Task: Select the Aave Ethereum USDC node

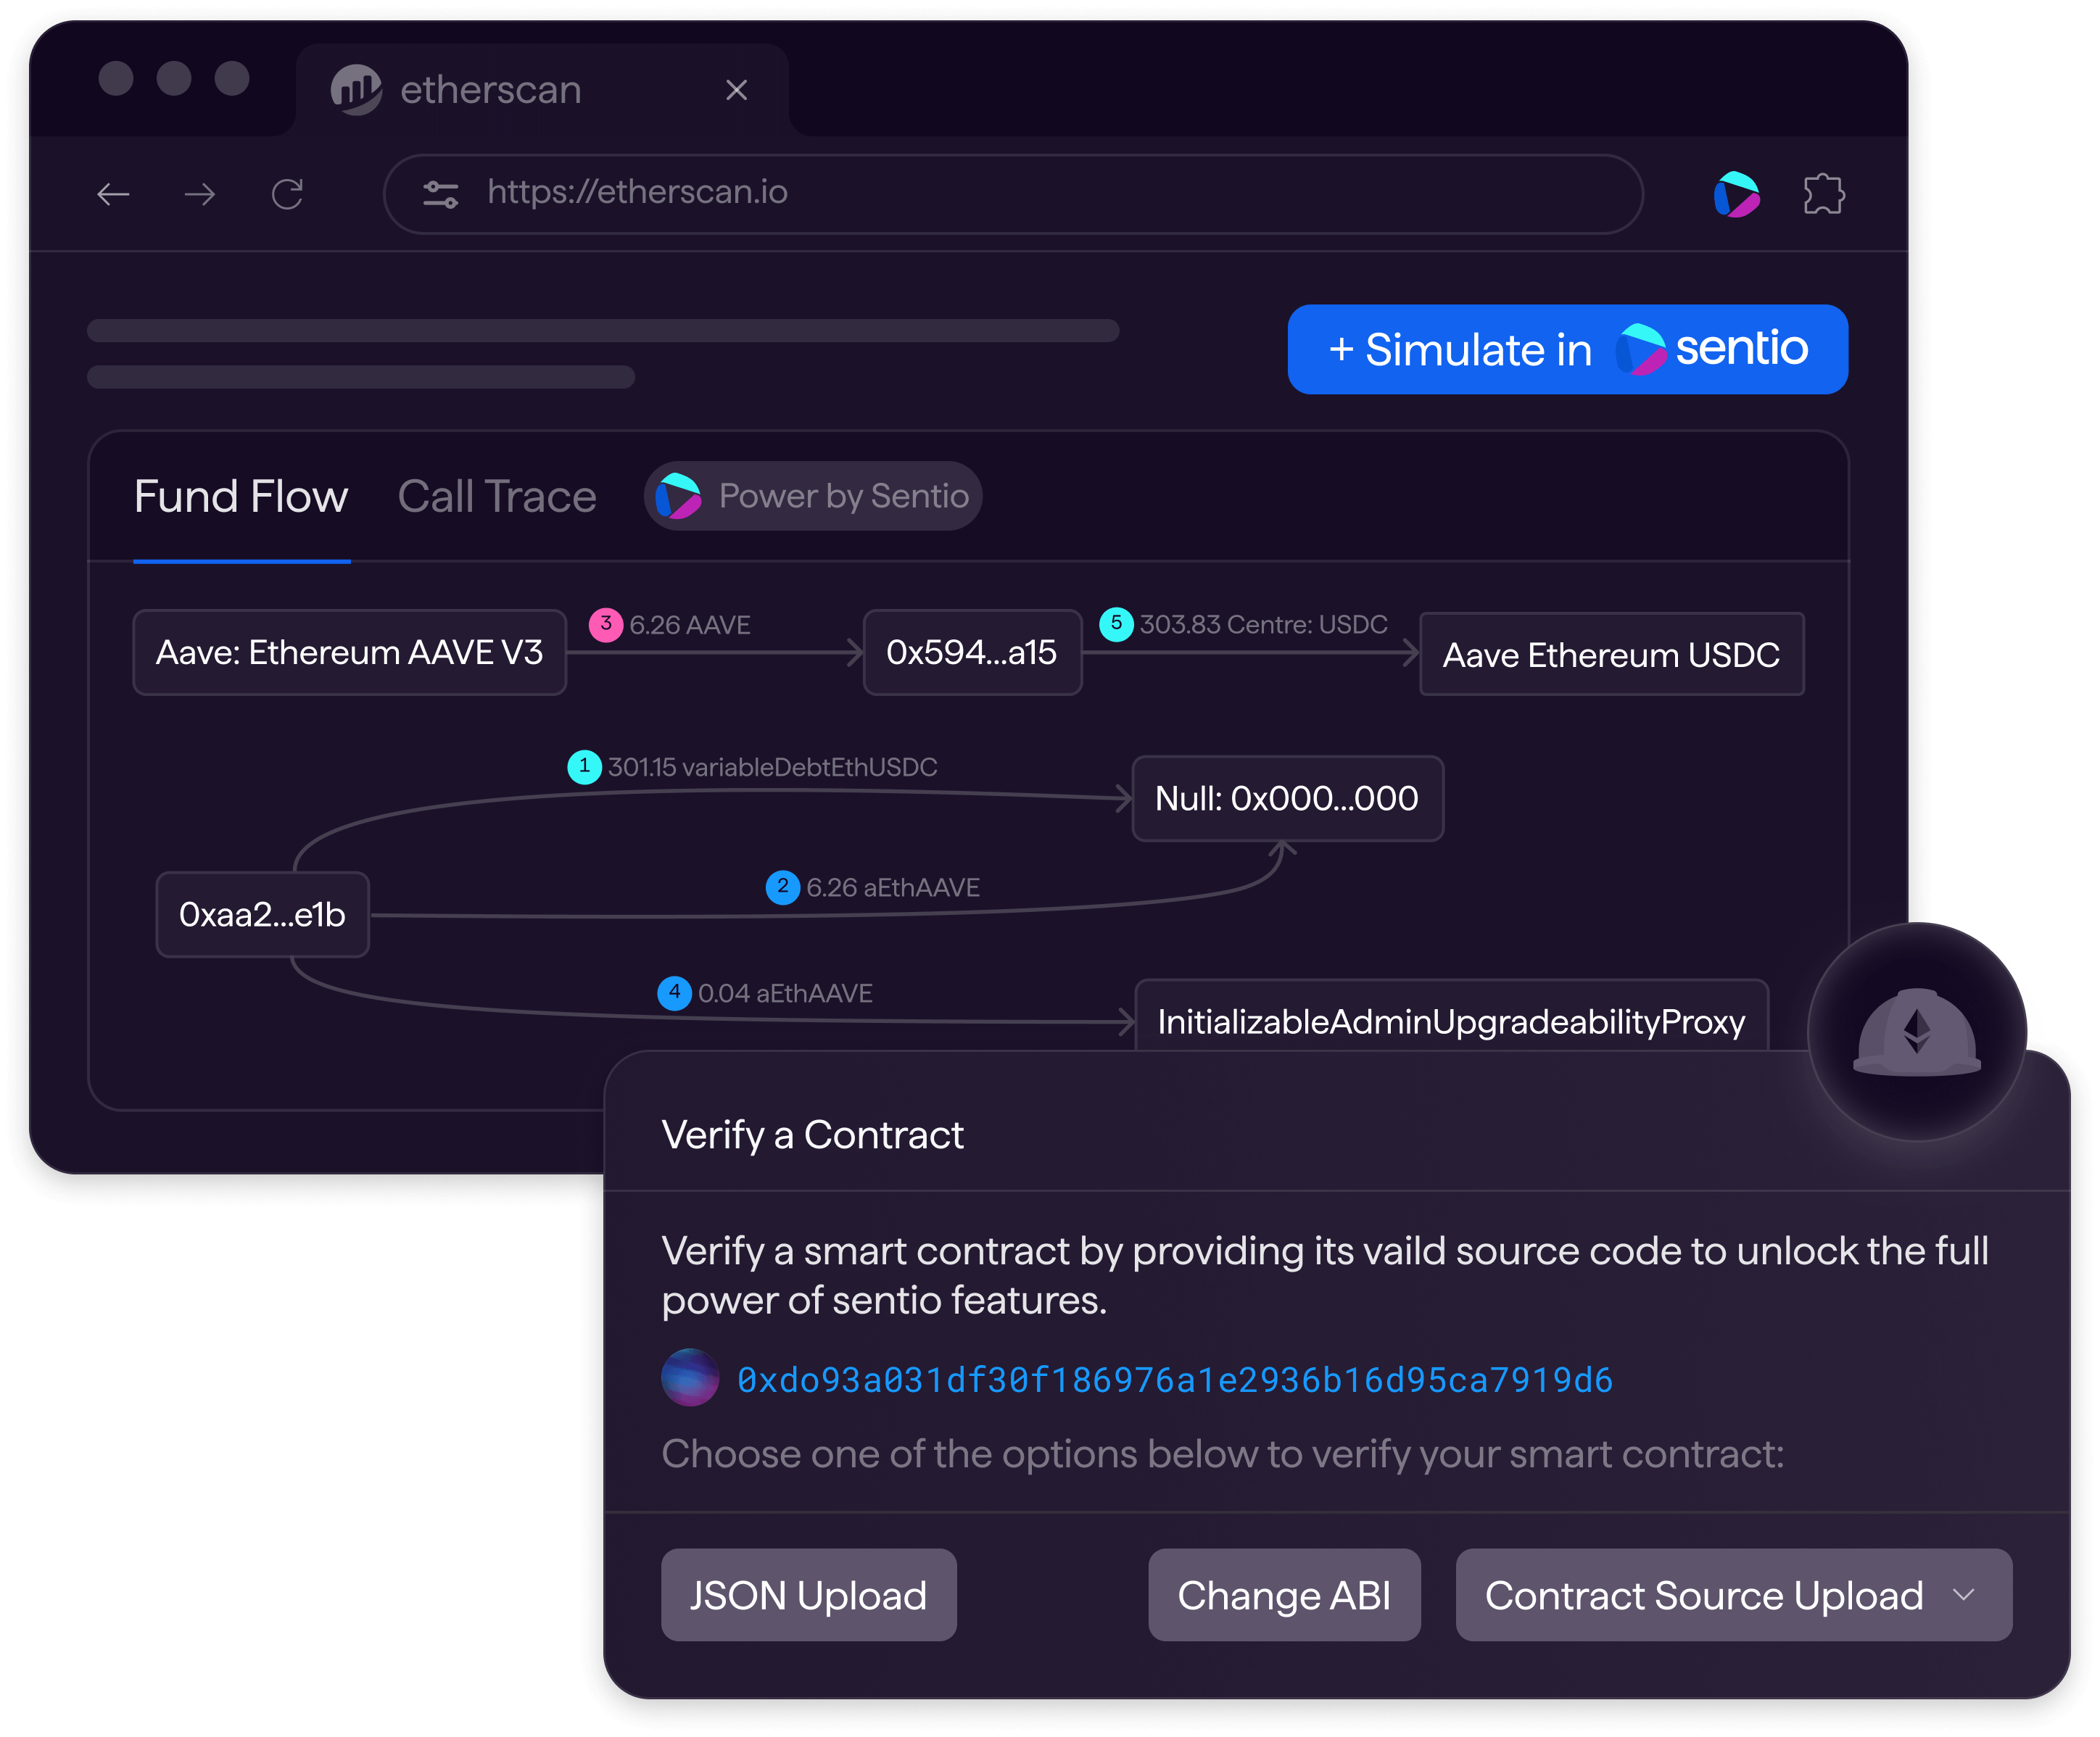Action: click(1612, 655)
